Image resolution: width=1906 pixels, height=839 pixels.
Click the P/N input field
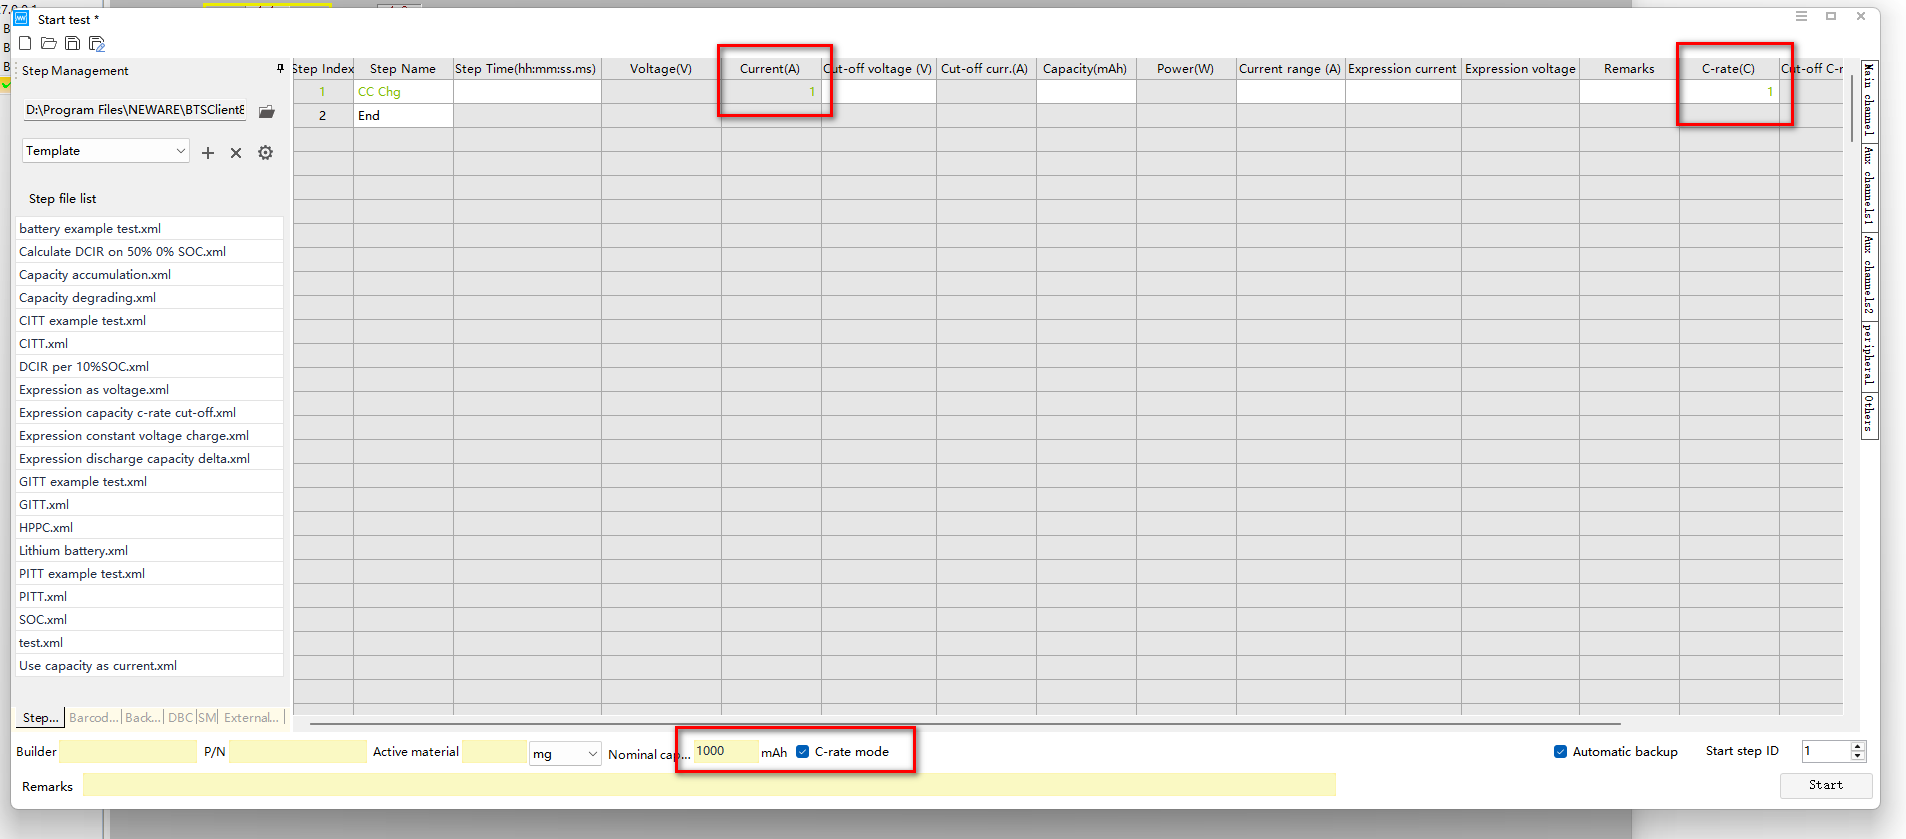pyautogui.click(x=298, y=752)
